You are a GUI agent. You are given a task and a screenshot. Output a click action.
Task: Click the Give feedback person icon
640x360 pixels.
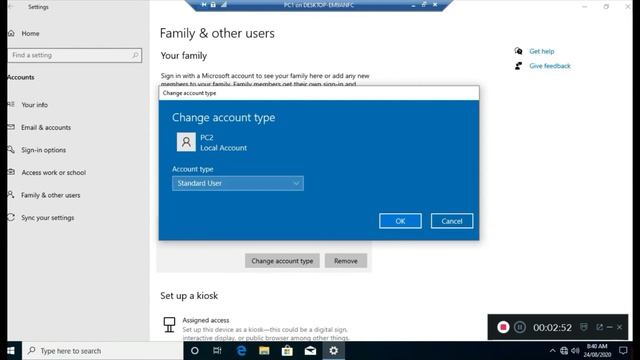pos(518,66)
